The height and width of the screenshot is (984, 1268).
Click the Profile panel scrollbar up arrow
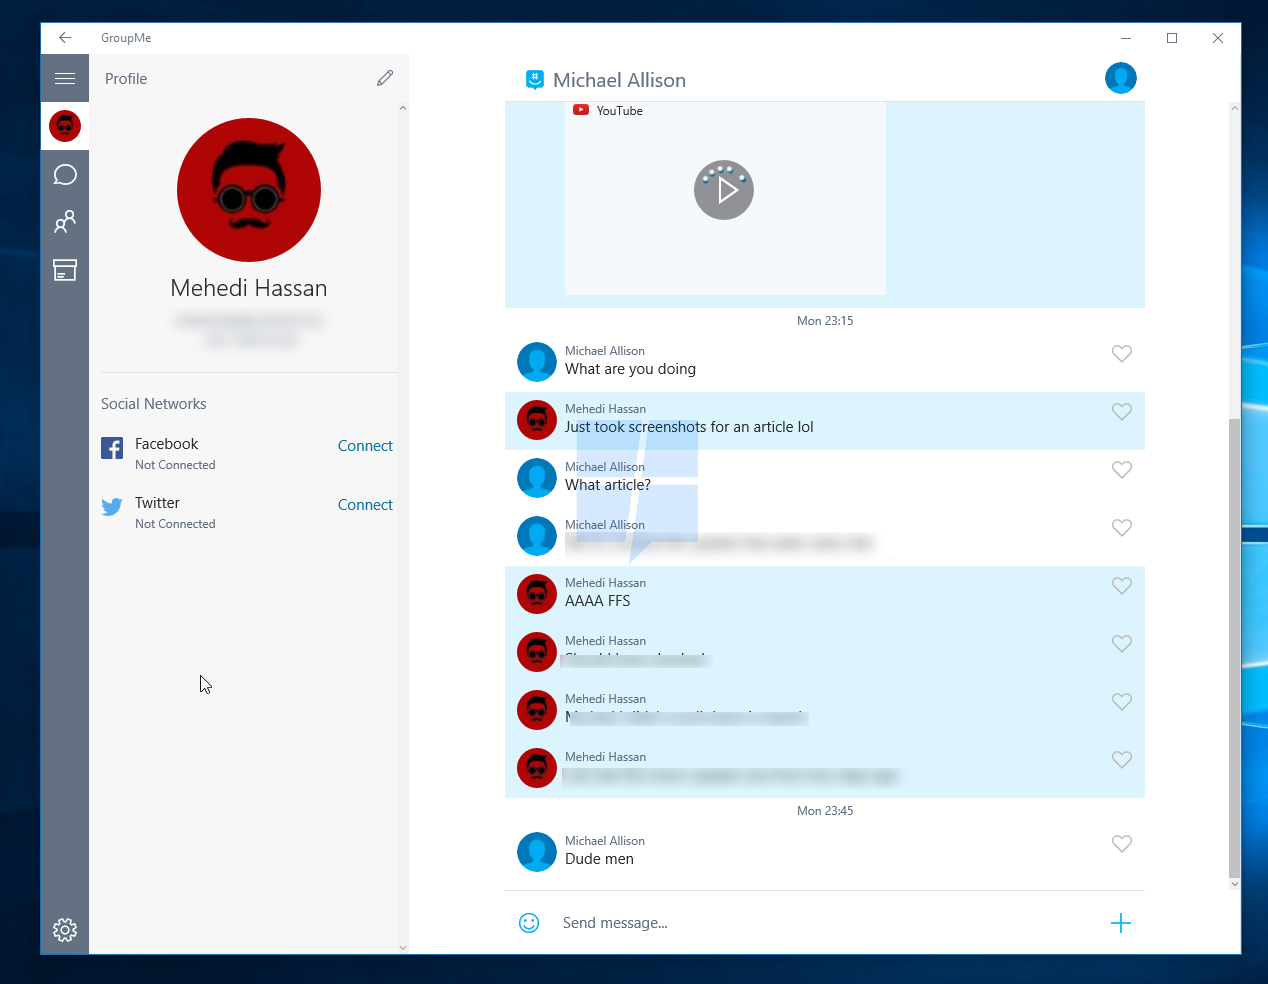click(403, 108)
